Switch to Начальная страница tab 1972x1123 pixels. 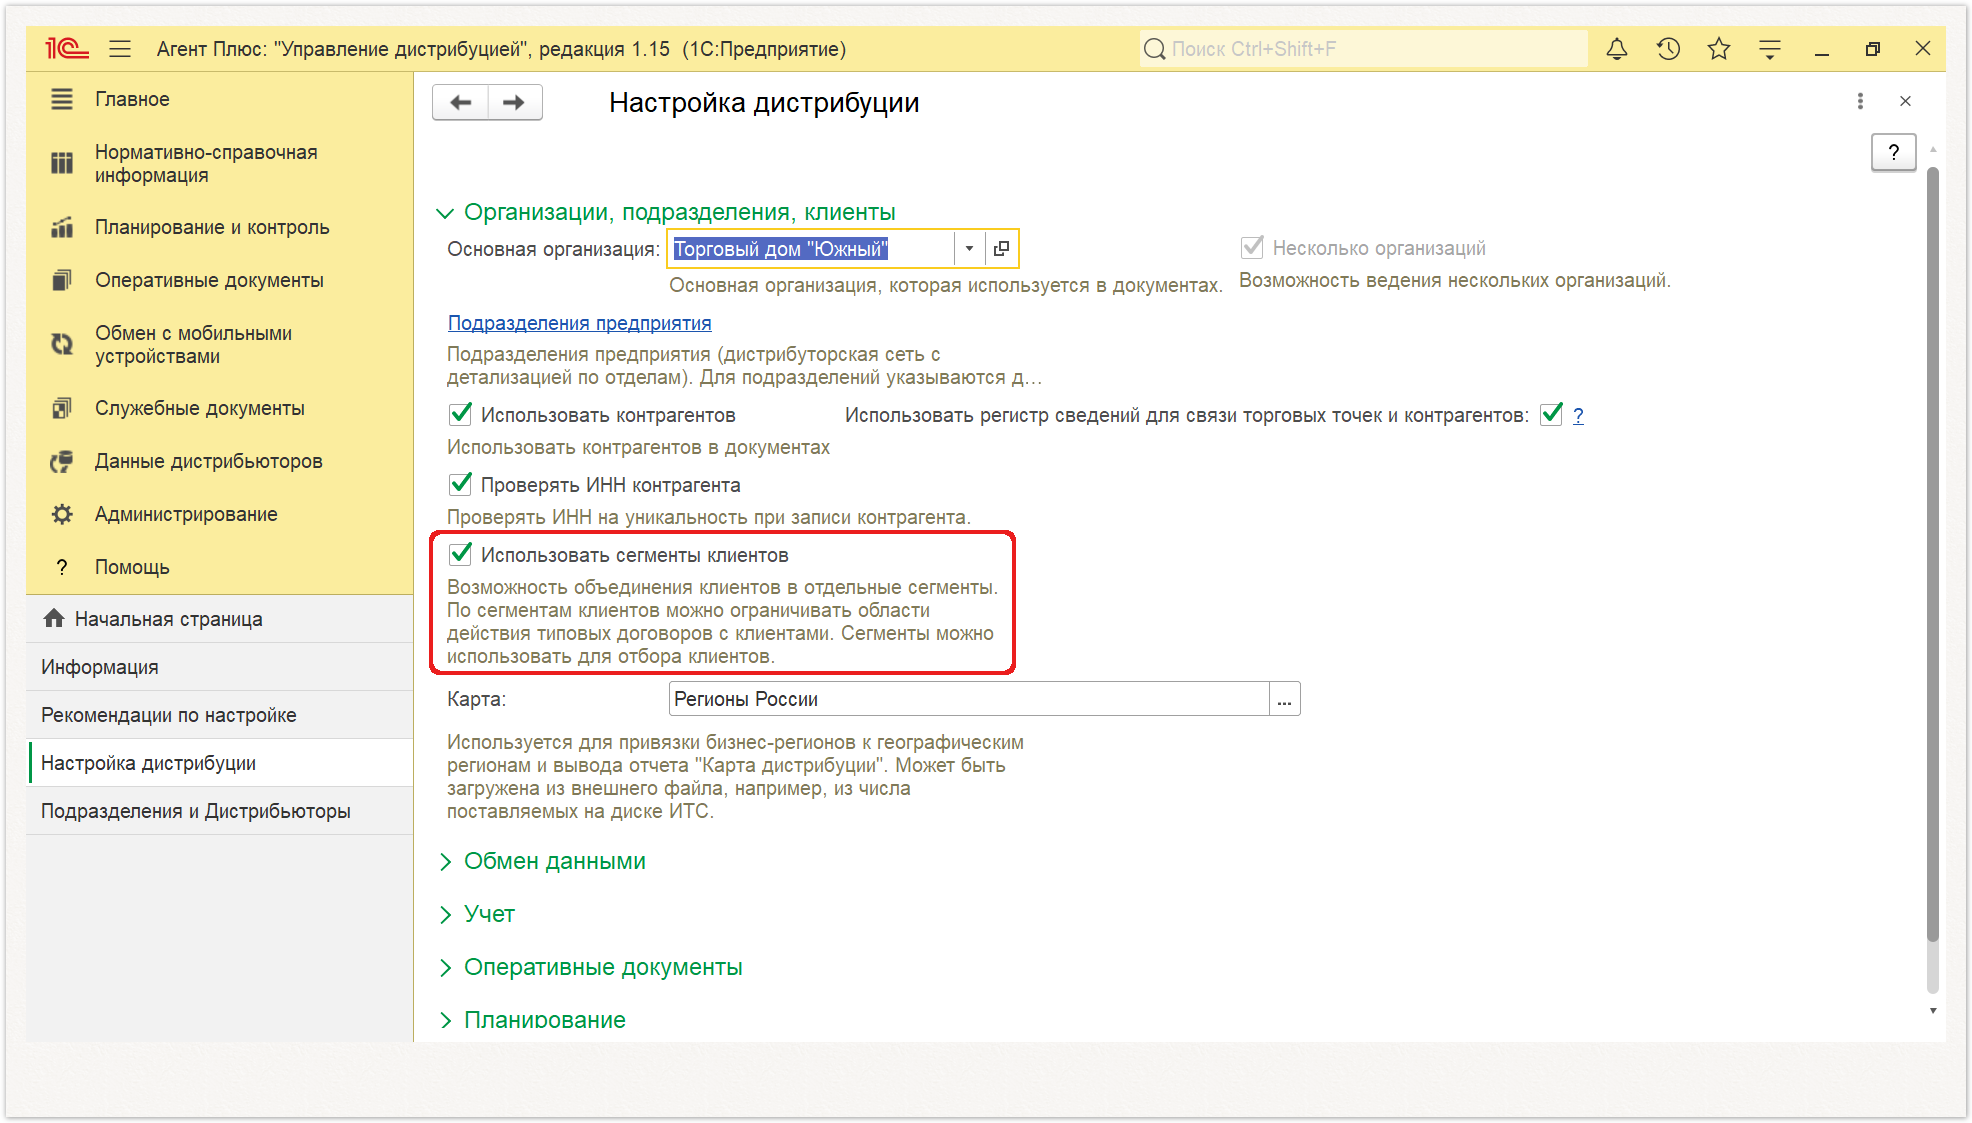click(x=220, y=619)
